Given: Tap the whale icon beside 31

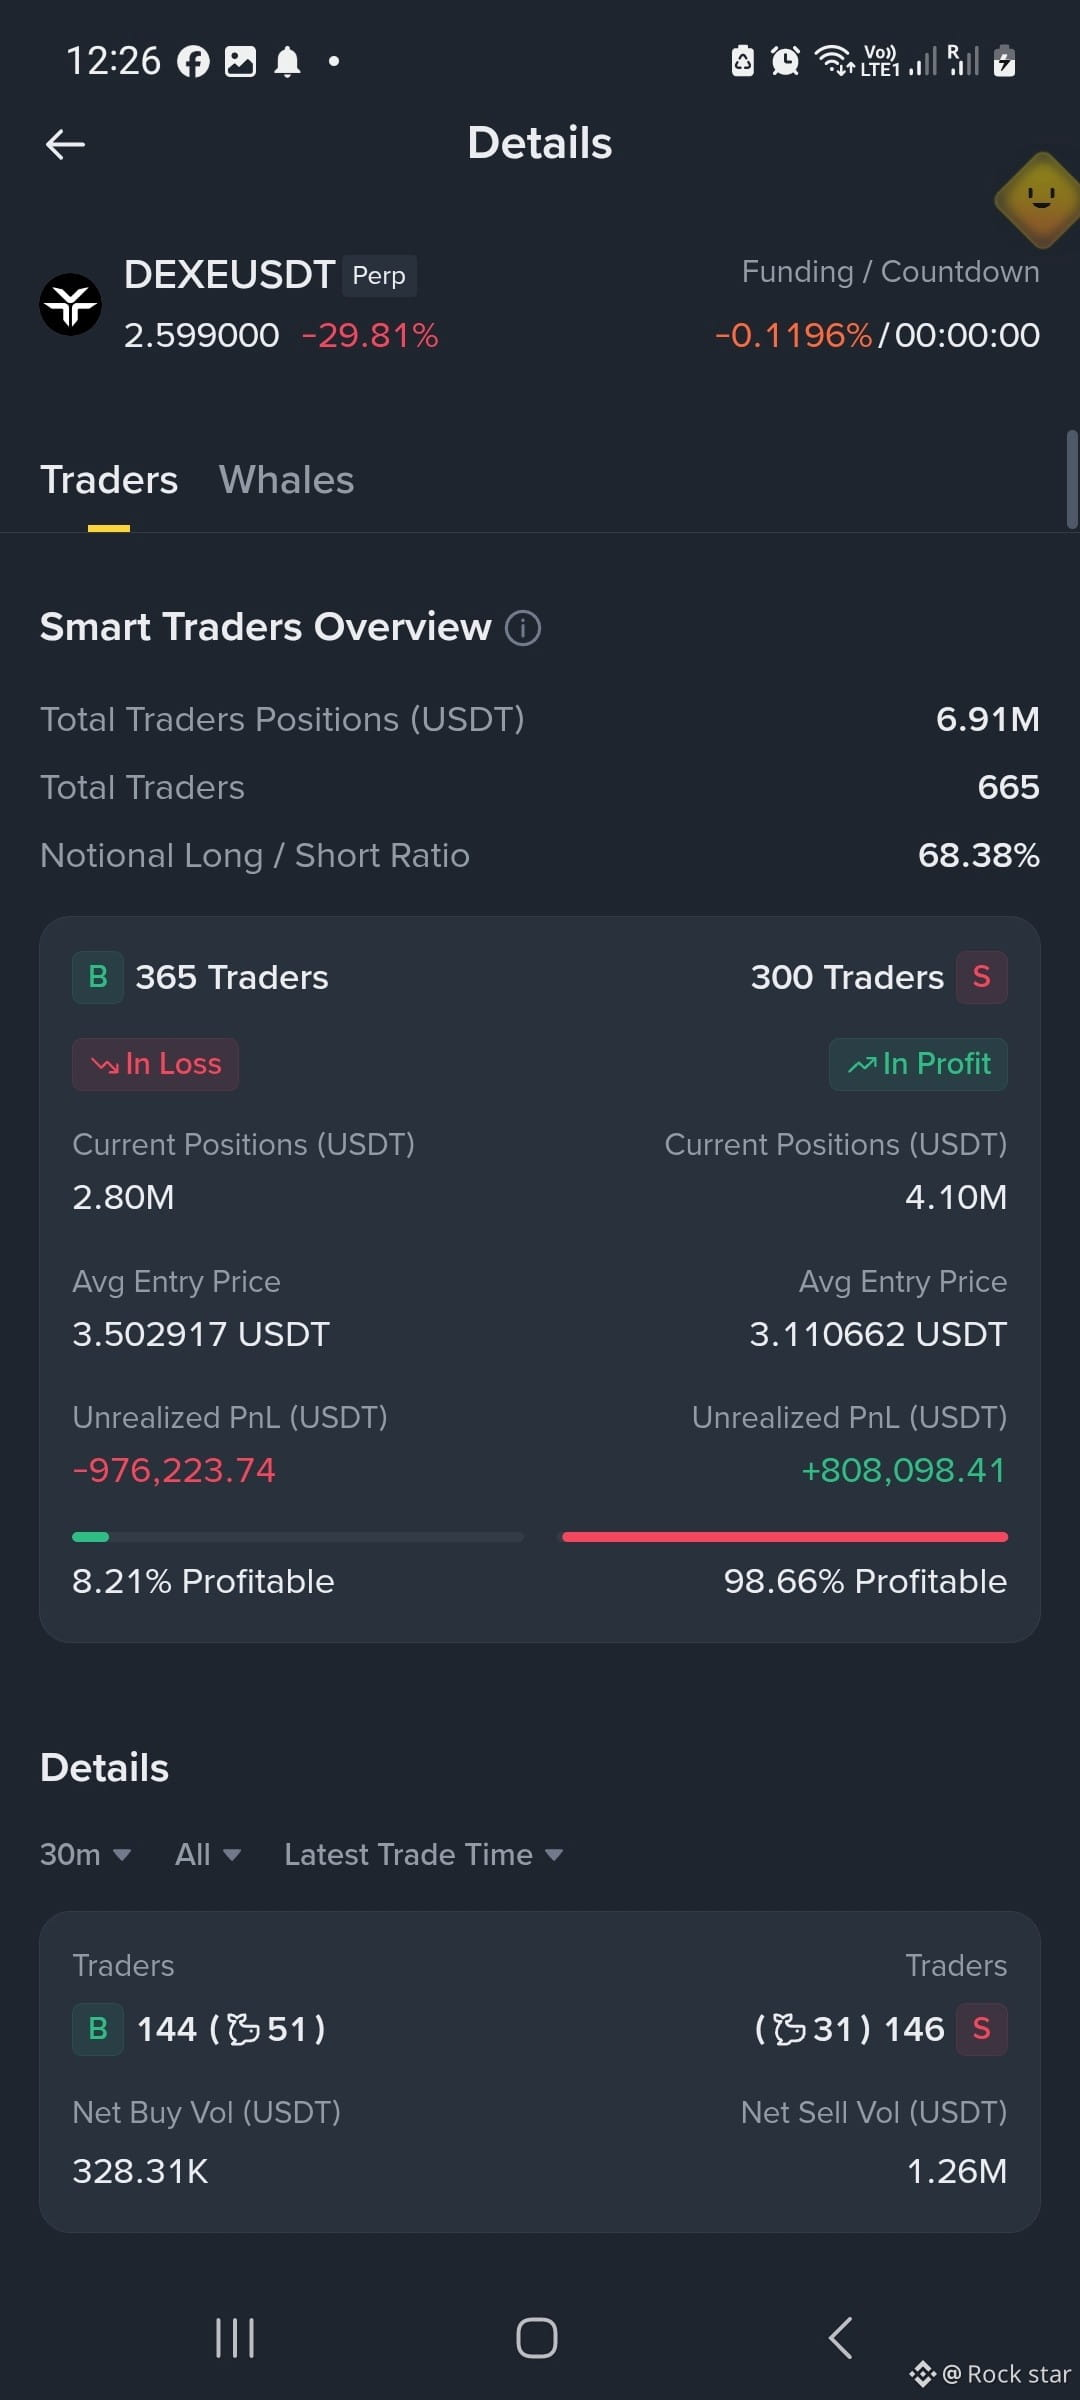Looking at the screenshot, I should 789,2029.
